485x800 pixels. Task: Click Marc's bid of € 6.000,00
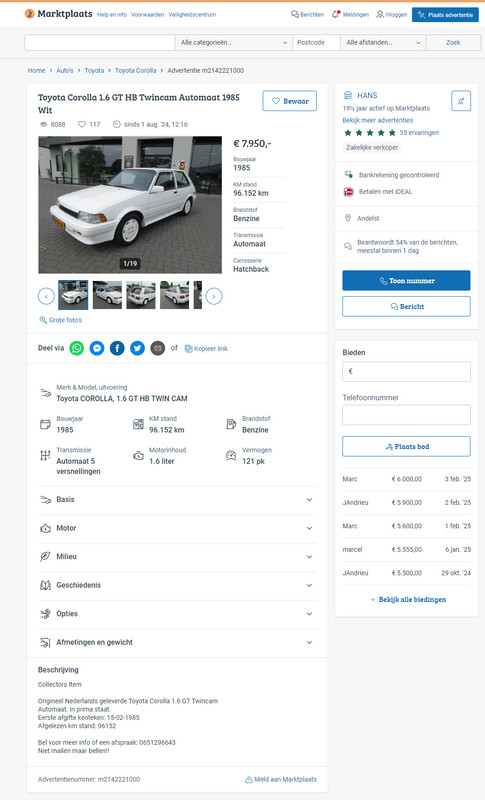(x=406, y=479)
